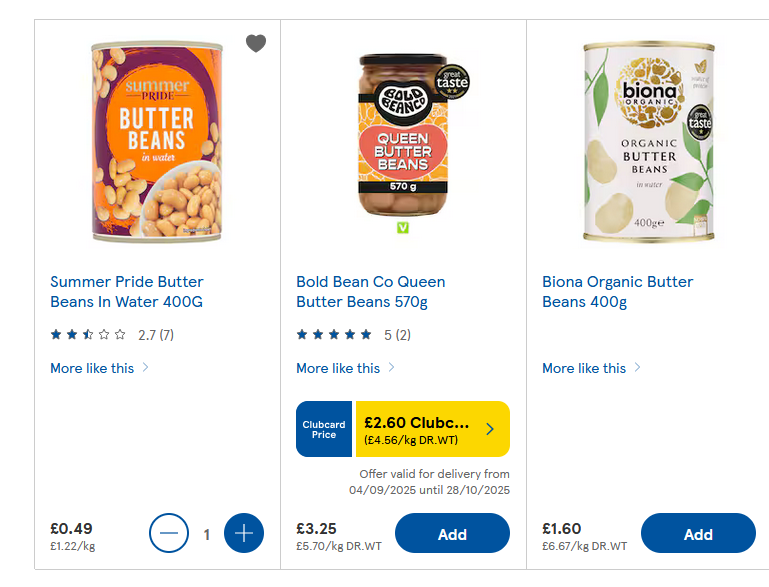Open Bold Bean Co Queen Butter Beans link
The height and width of the screenshot is (587, 769).
click(371, 292)
